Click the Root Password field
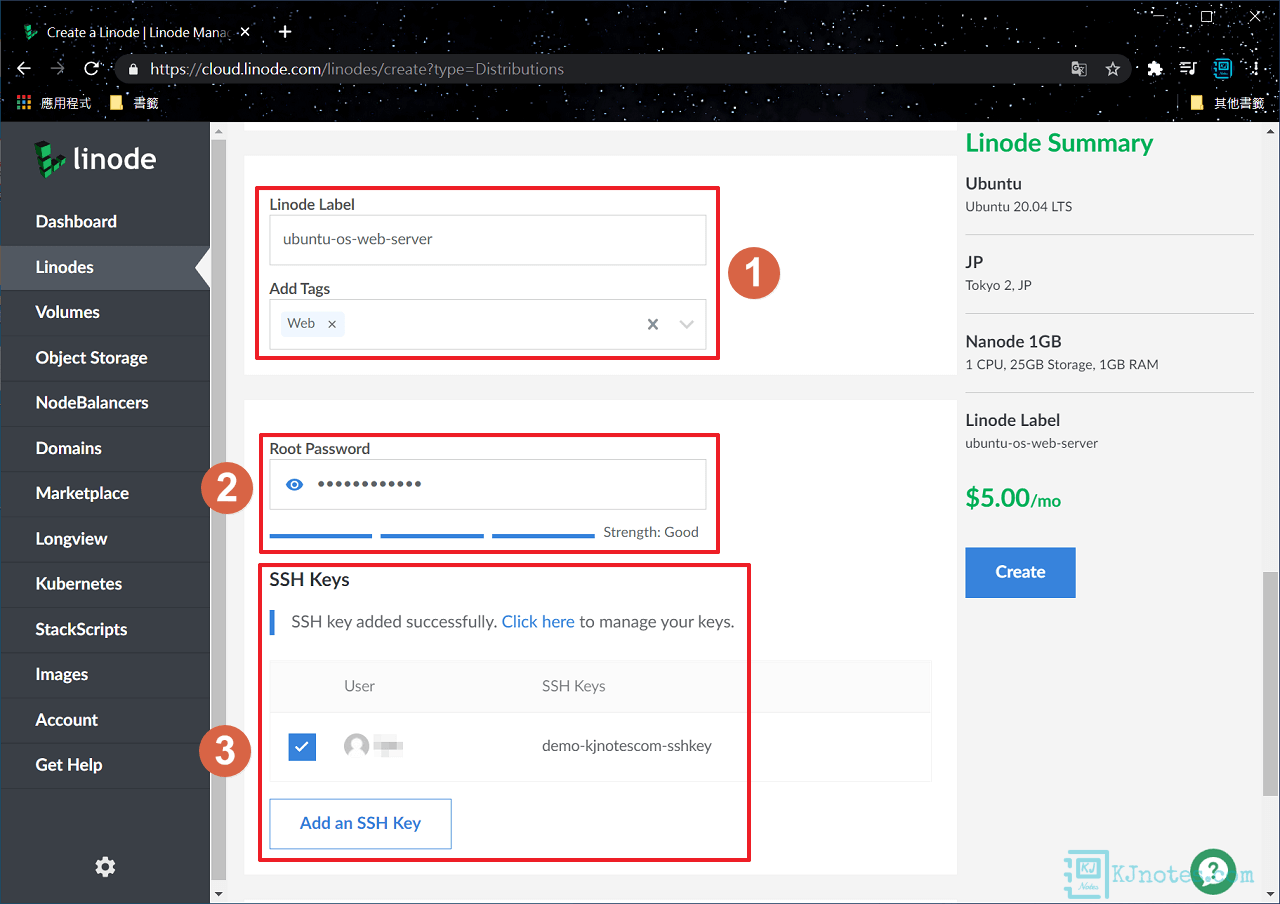This screenshot has width=1280, height=904. click(x=488, y=485)
